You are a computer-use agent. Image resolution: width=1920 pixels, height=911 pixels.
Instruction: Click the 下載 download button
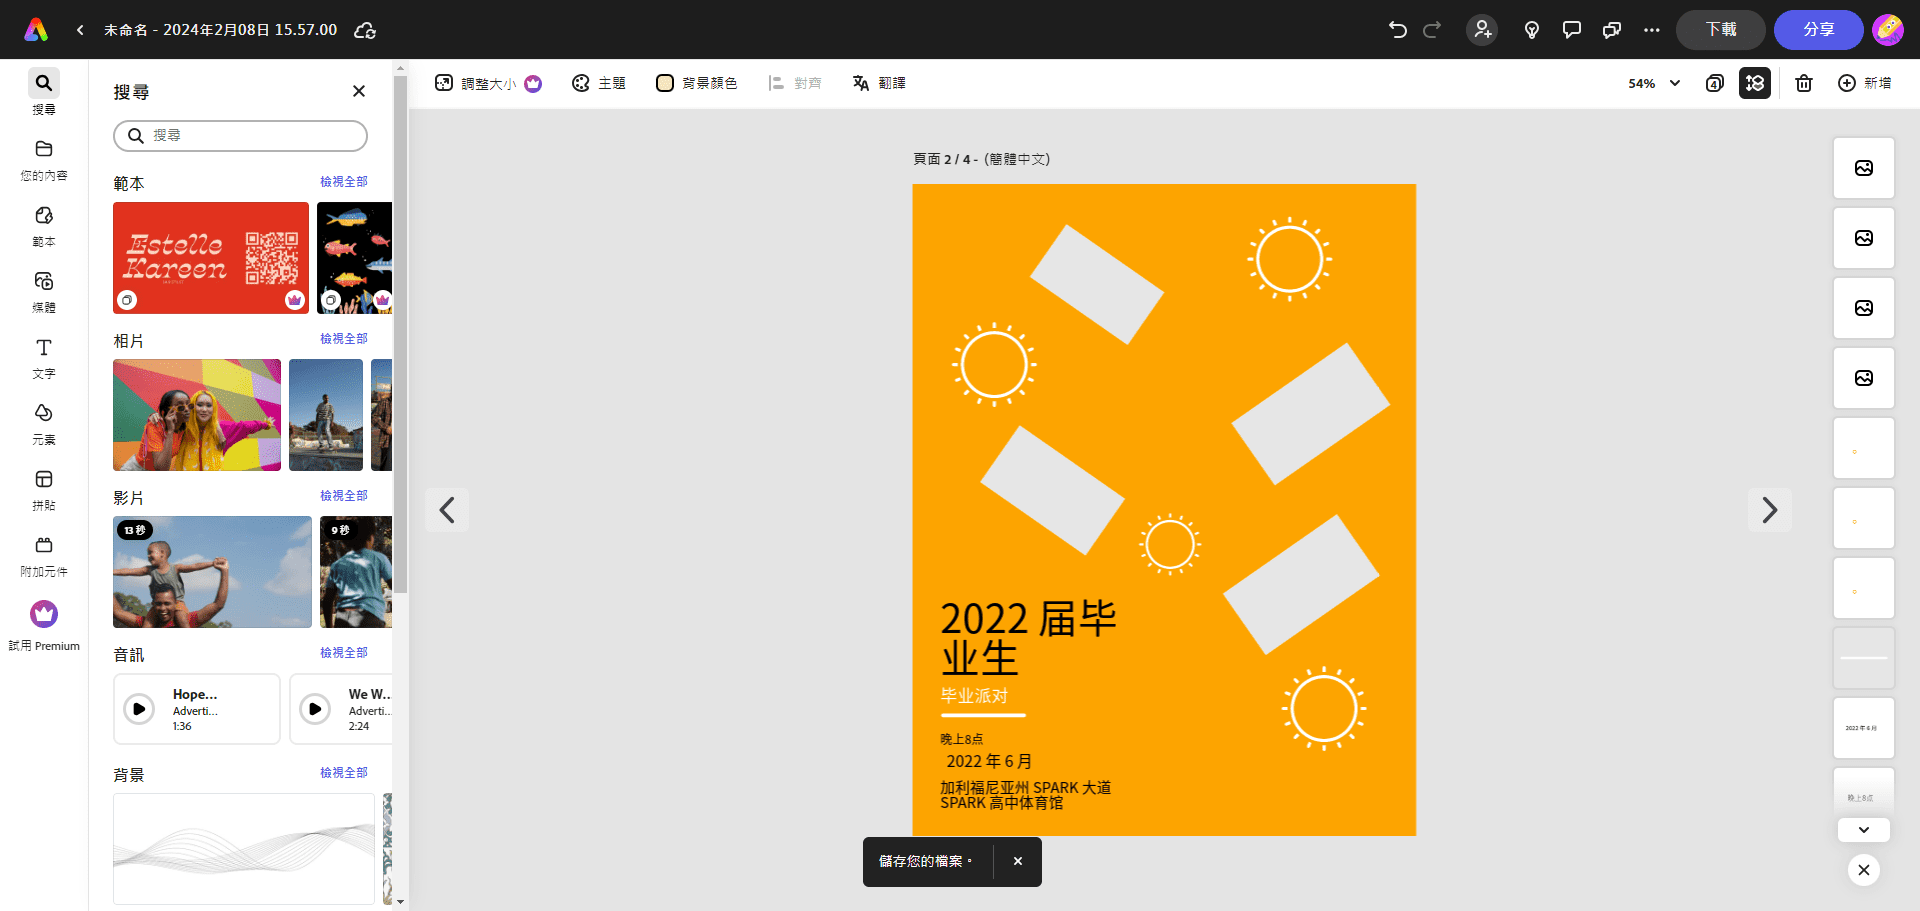tap(1721, 30)
